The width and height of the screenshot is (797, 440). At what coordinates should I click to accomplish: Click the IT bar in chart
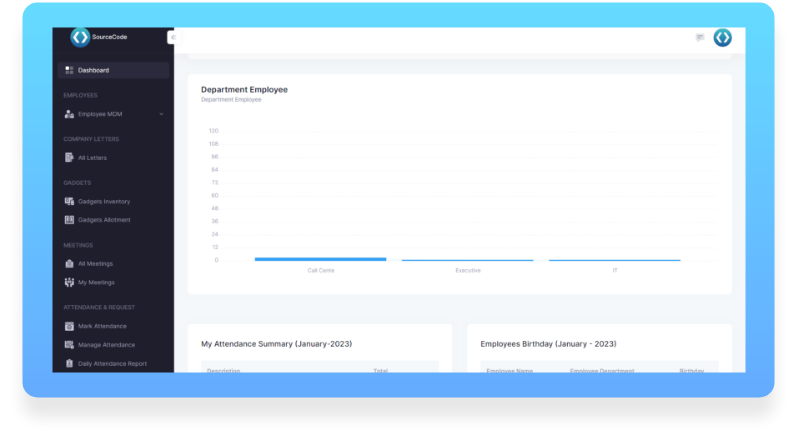coord(614,260)
